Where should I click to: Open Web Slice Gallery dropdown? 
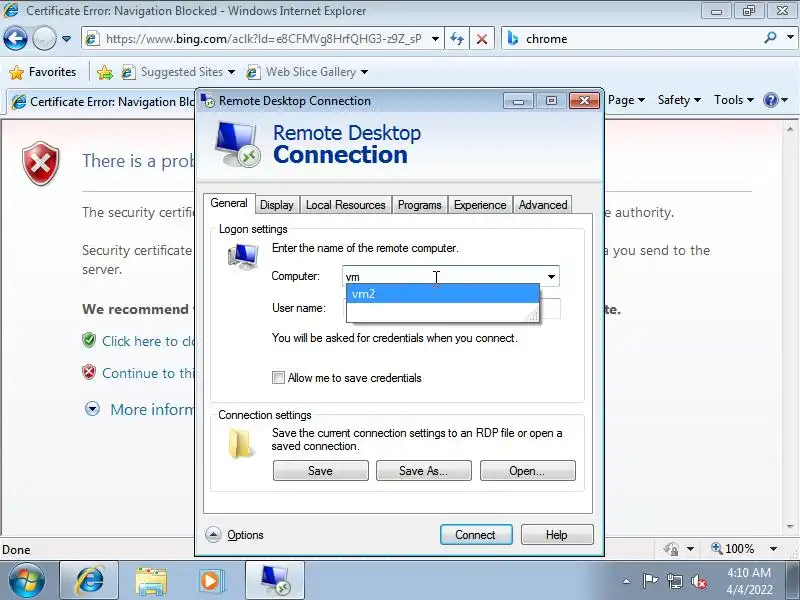307,72
